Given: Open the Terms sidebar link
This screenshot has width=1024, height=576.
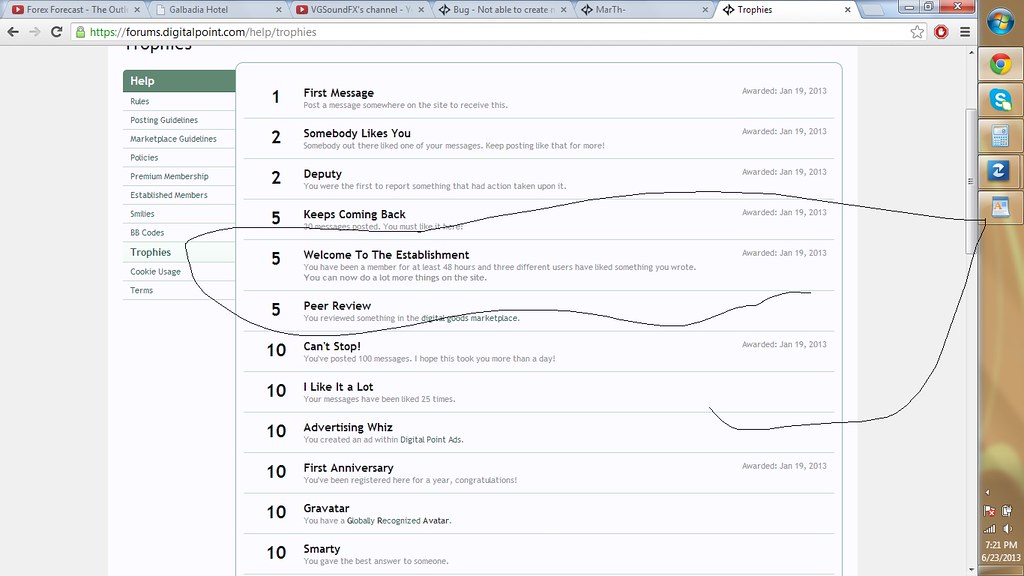Looking at the screenshot, I should tap(141, 291).
